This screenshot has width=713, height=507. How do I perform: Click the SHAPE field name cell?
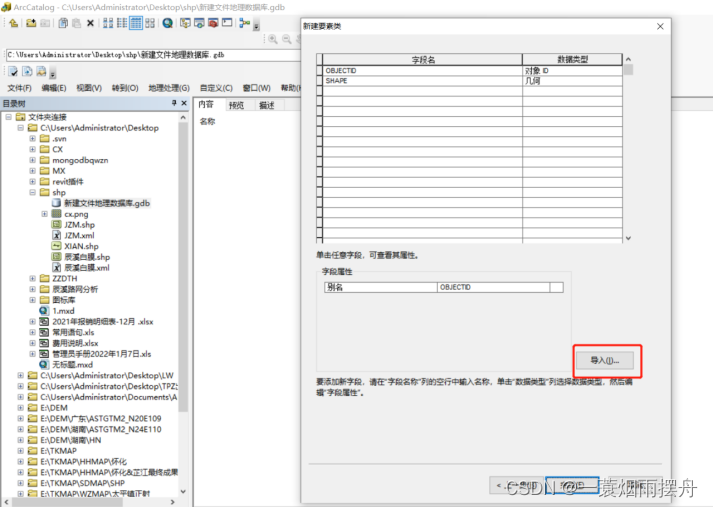(x=422, y=81)
